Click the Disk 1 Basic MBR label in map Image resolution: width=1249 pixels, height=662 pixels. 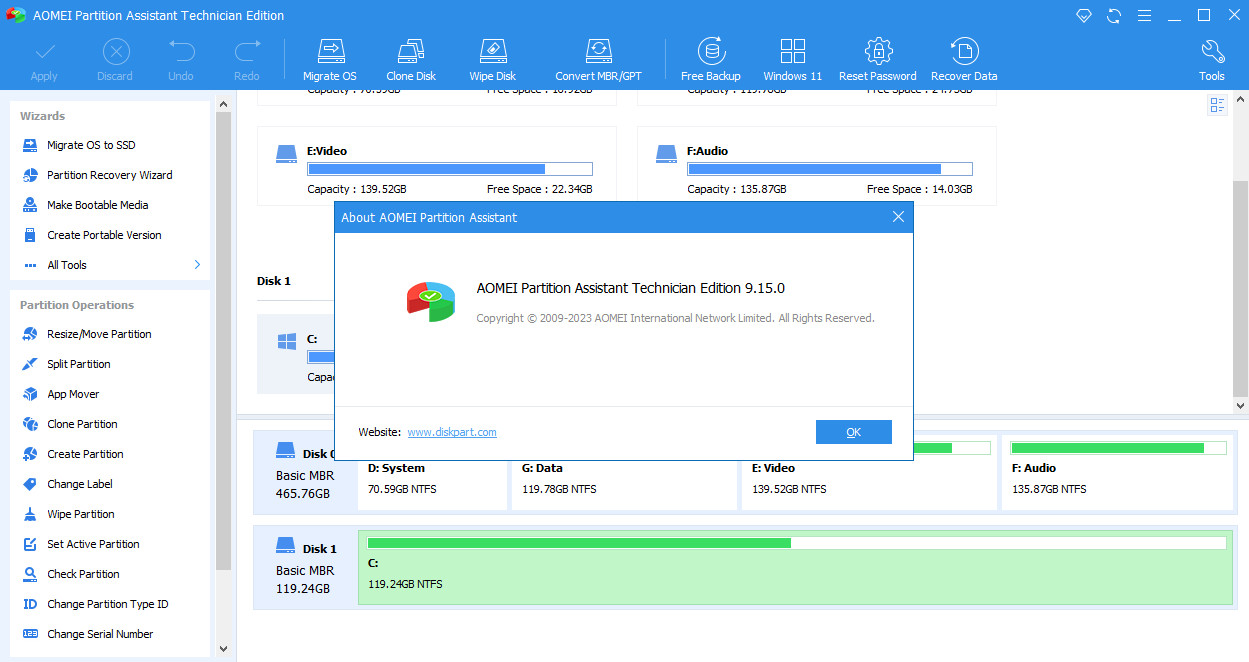pyautogui.click(x=305, y=568)
